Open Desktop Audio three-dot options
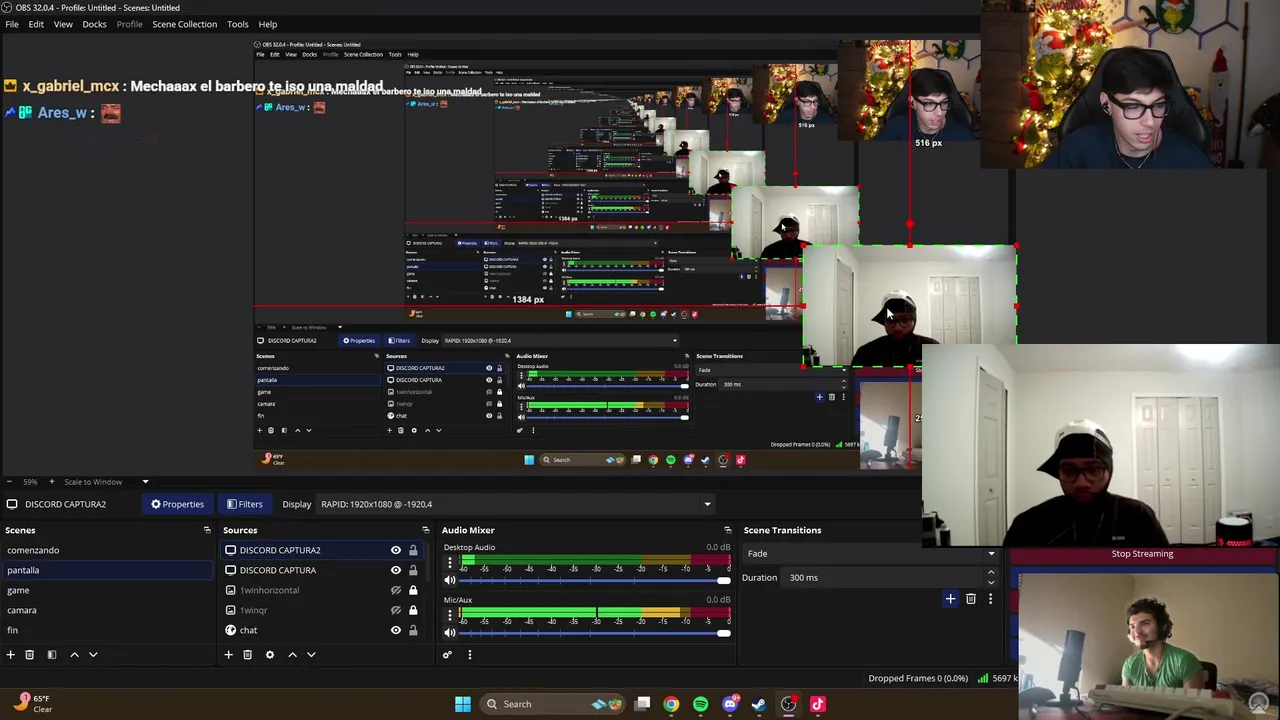 [x=449, y=565]
